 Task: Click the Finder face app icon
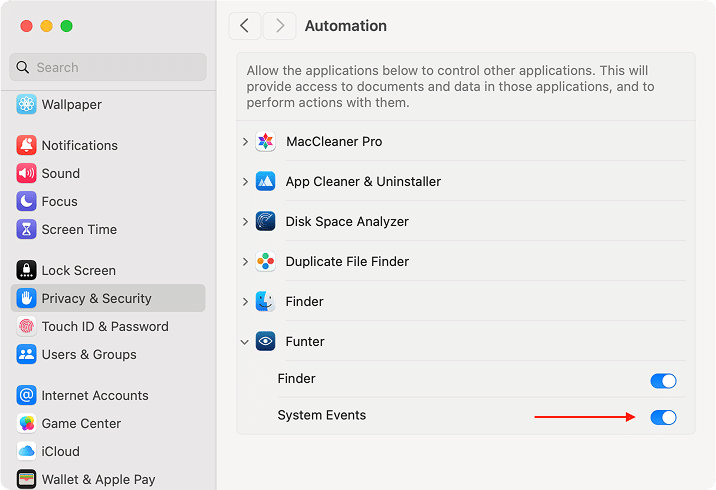click(265, 301)
